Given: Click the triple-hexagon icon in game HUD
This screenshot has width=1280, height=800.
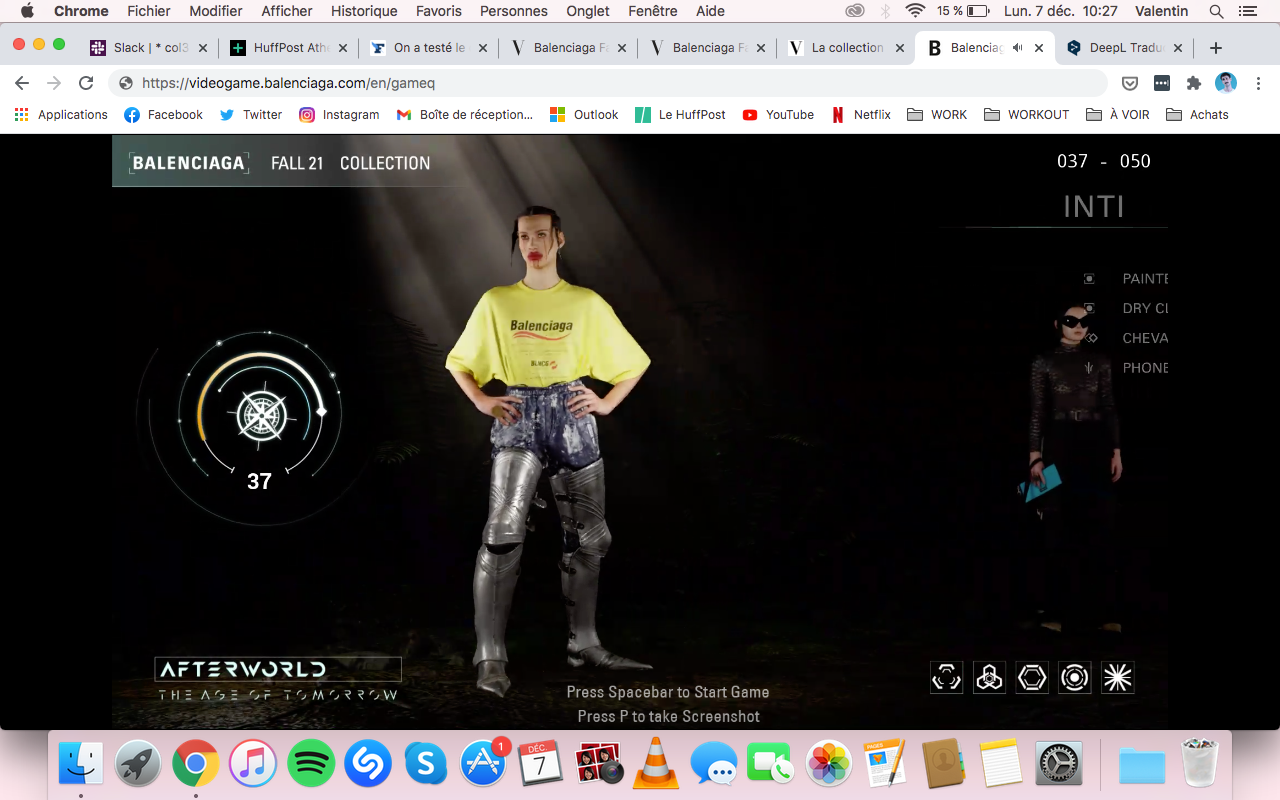Looking at the screenshot, I should 989,677.
